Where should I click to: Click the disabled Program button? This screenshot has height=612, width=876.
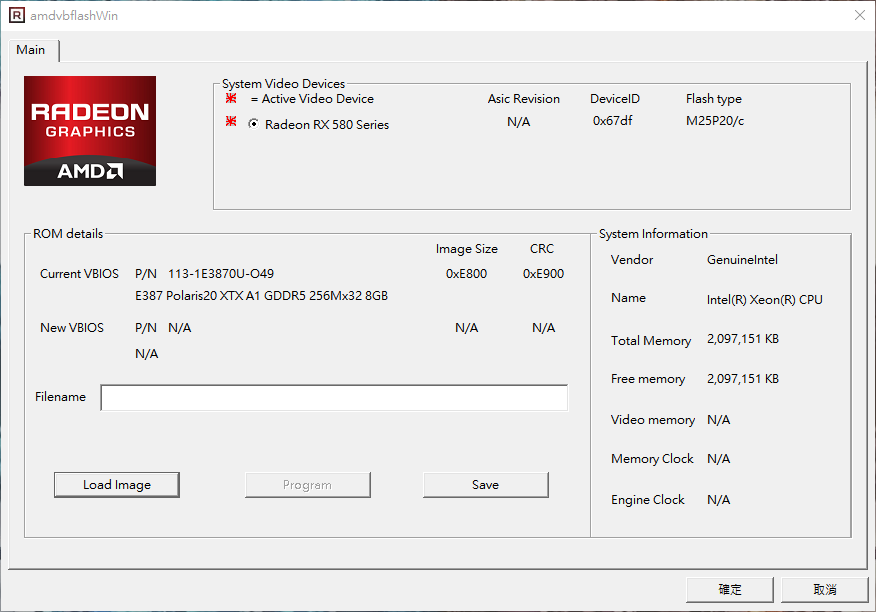pos(307,485)
